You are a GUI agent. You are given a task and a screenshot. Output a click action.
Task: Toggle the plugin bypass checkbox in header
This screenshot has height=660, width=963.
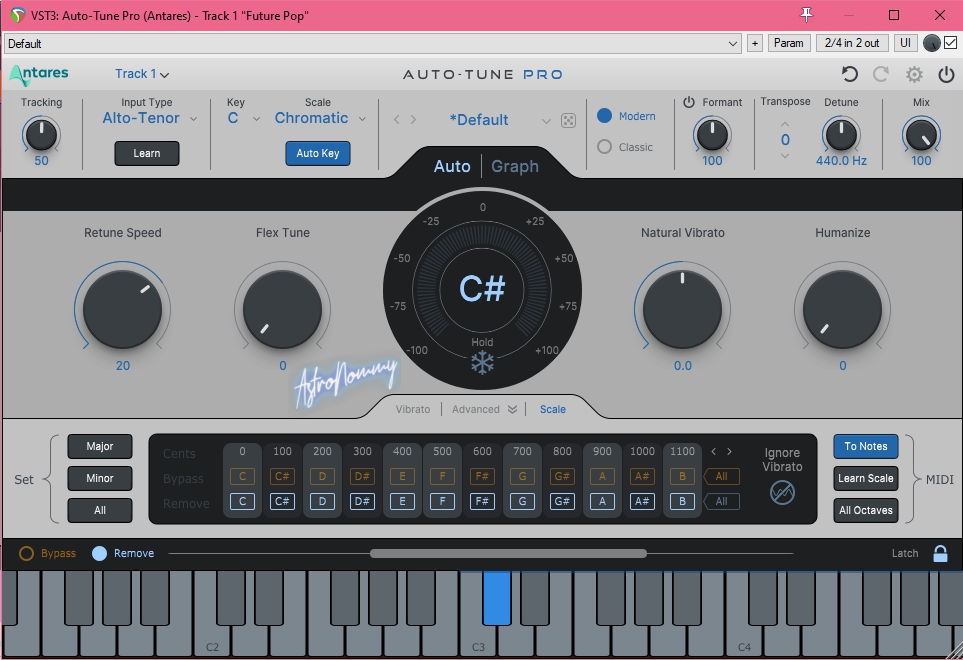point(950,43)
